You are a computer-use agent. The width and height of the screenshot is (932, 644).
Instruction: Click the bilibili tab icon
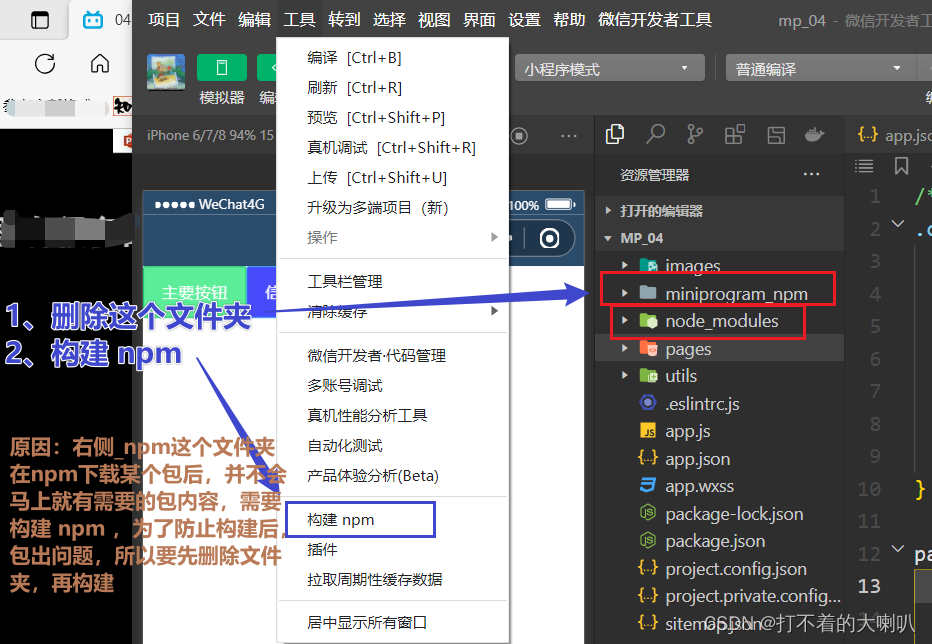(x=93, y=20)
